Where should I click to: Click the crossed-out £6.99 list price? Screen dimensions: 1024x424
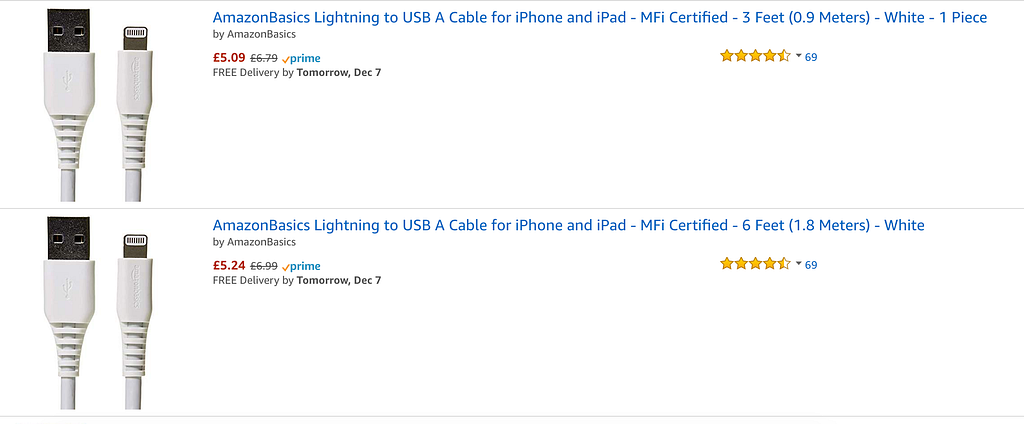[x=263, y=266]
